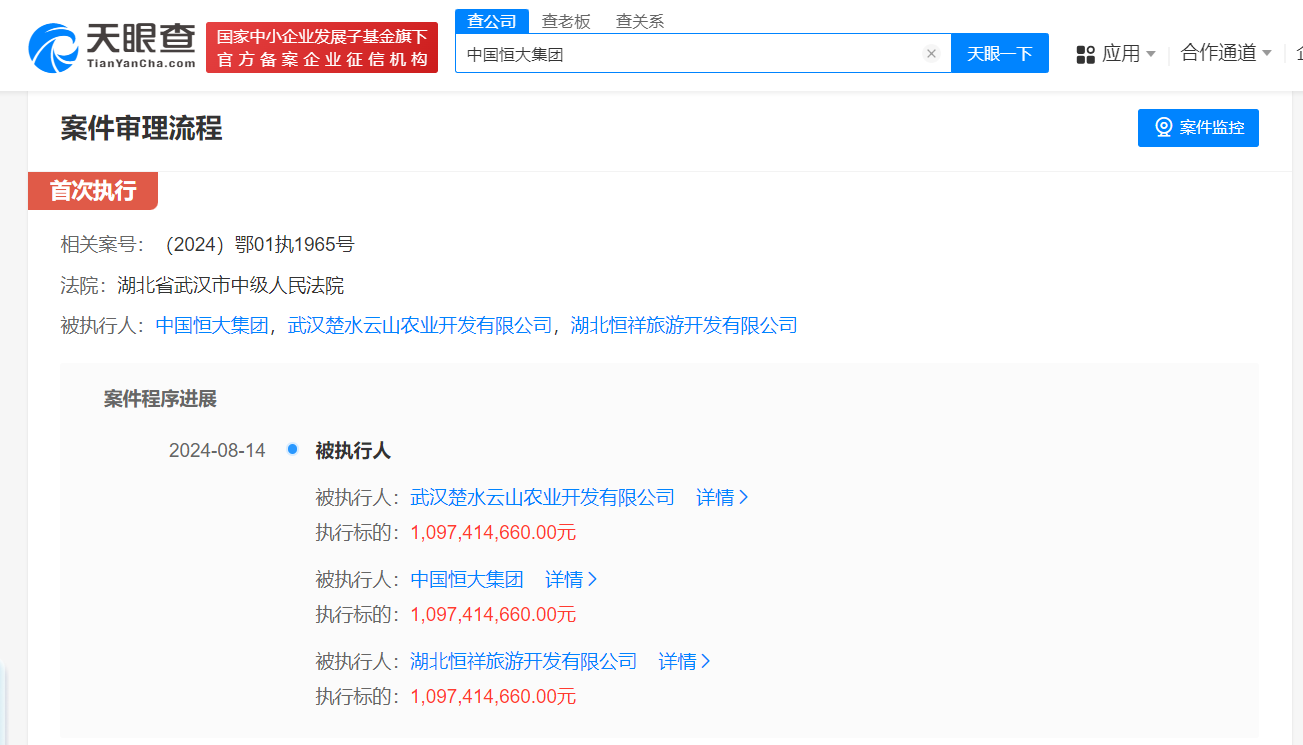This screenshot has height=745, width=1303.
Task: Click the monitor icon inside 案件监控 button
Action: tap(1161, 127)
